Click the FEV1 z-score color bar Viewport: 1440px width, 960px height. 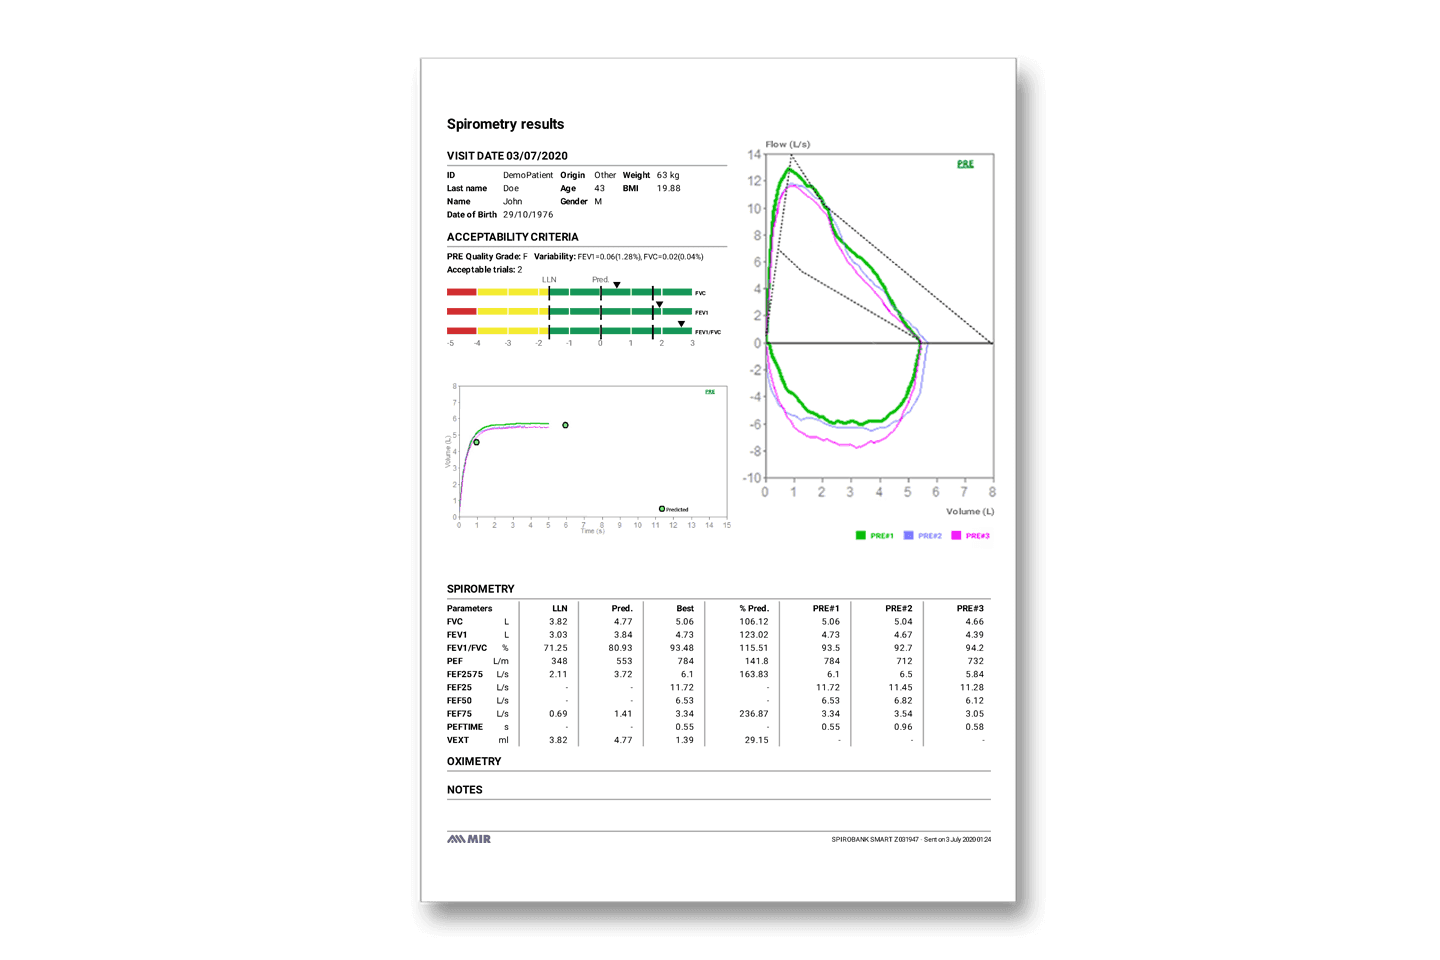569,311
